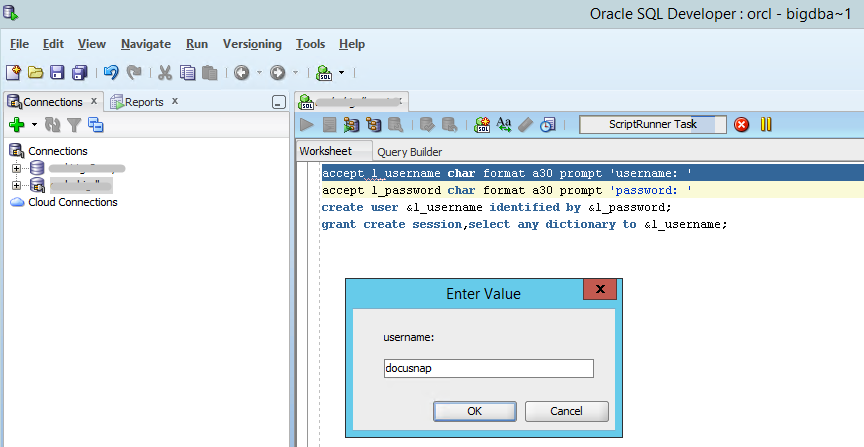
Task: Open the Tools menu
Action: pyautogui.click(x=310, y=44)
